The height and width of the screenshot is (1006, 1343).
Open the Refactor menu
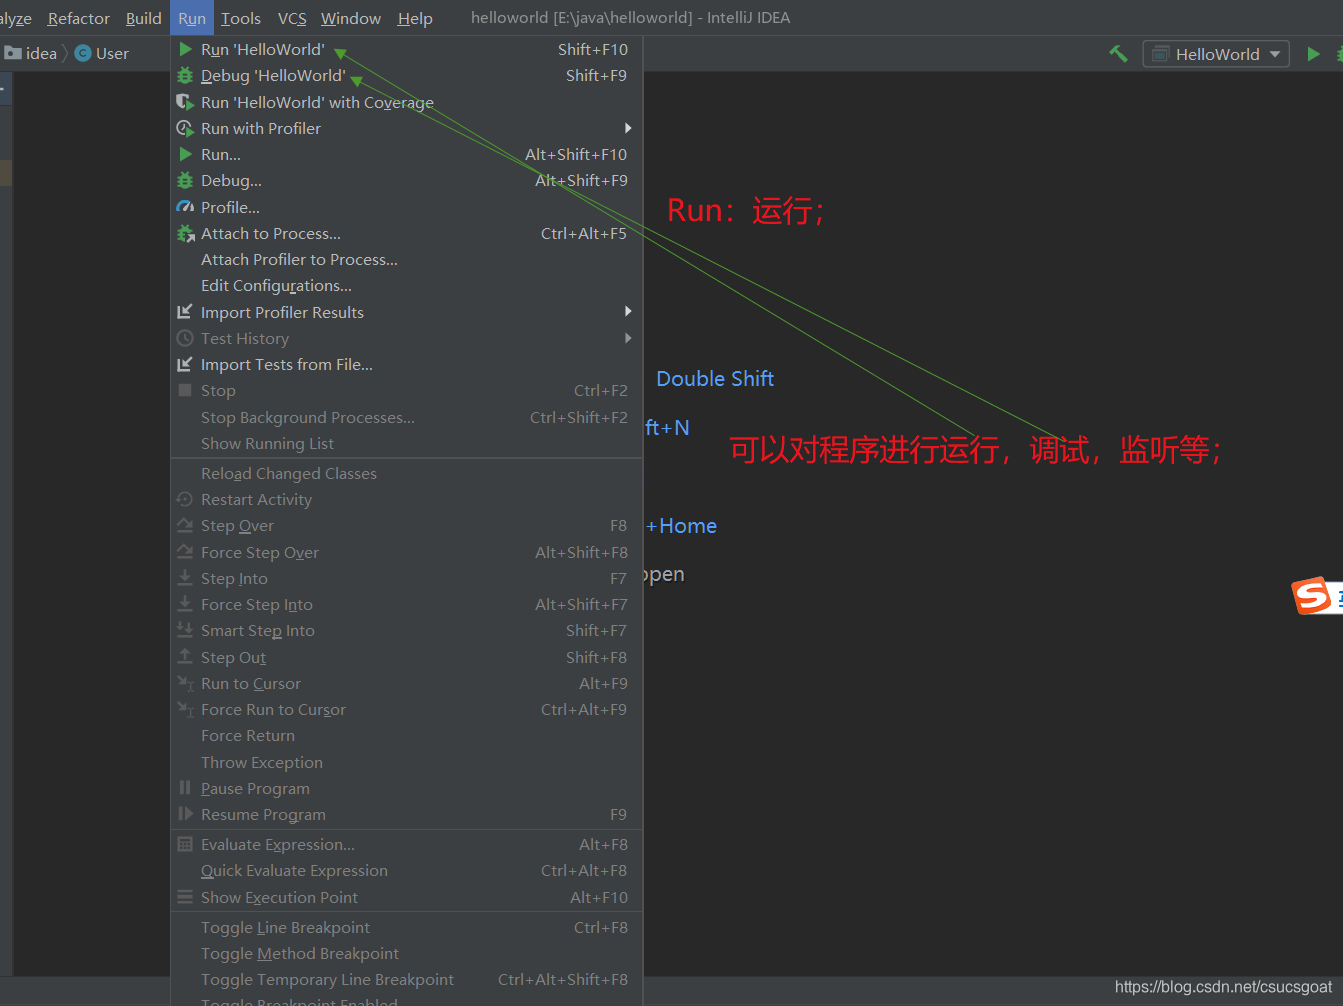tap(79, 18)
